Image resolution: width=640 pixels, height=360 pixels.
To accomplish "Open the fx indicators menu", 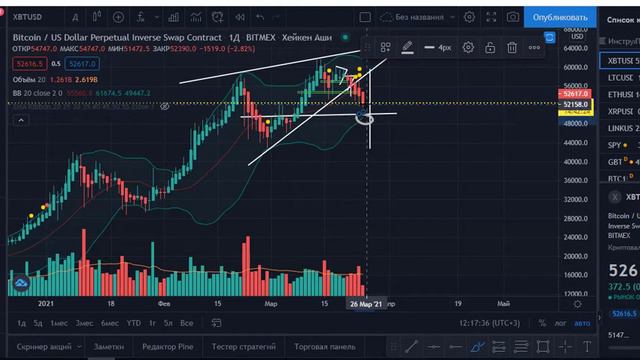I will pyautogui.click(x=140, y=17).
